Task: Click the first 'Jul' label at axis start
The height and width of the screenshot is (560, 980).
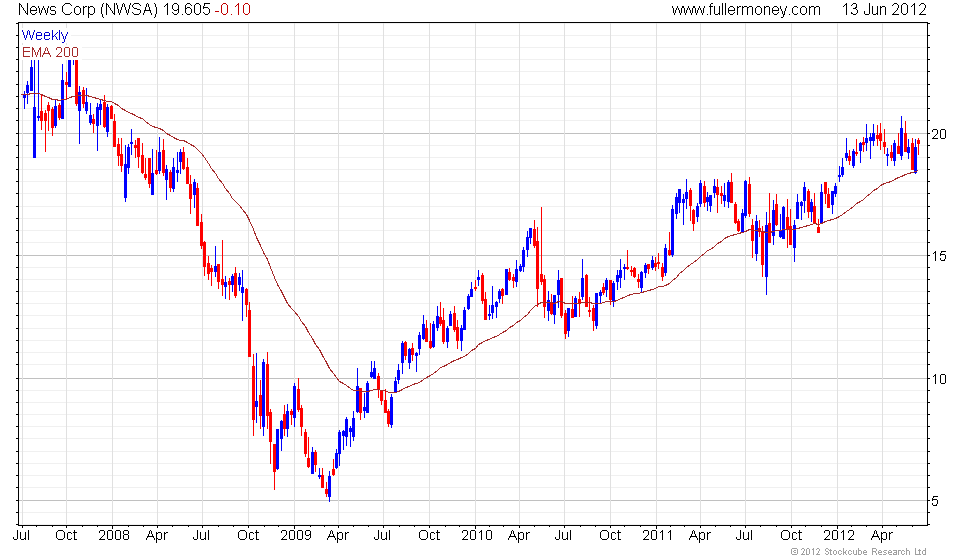Action: coord(21,535)
